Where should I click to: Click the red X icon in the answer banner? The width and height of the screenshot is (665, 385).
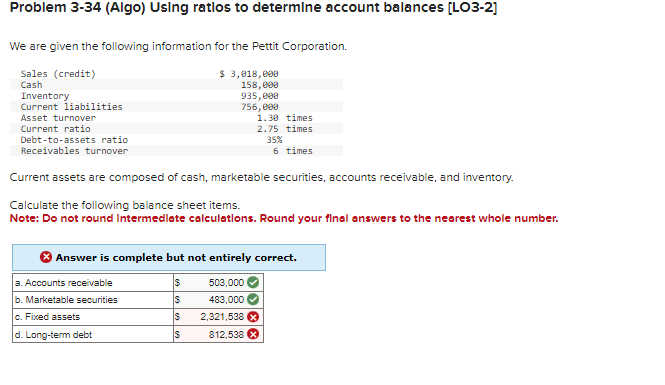point(46,257)
